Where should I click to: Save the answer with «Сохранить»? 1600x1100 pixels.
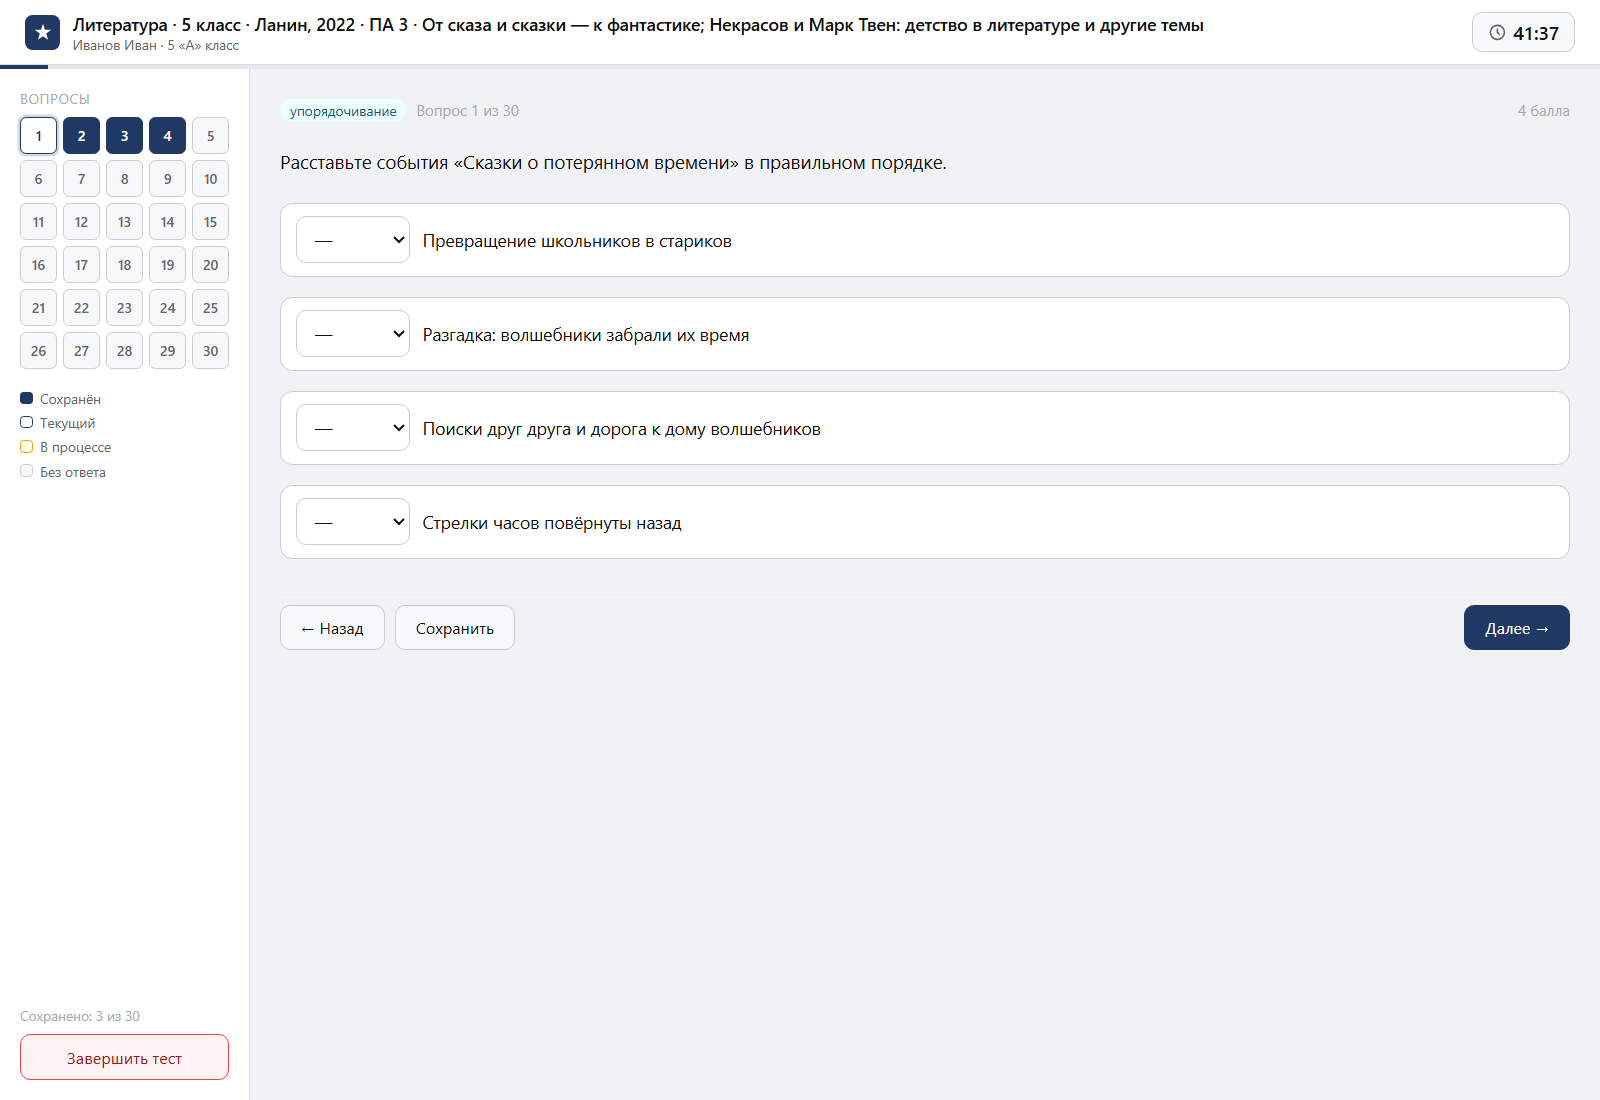point(455,628)
